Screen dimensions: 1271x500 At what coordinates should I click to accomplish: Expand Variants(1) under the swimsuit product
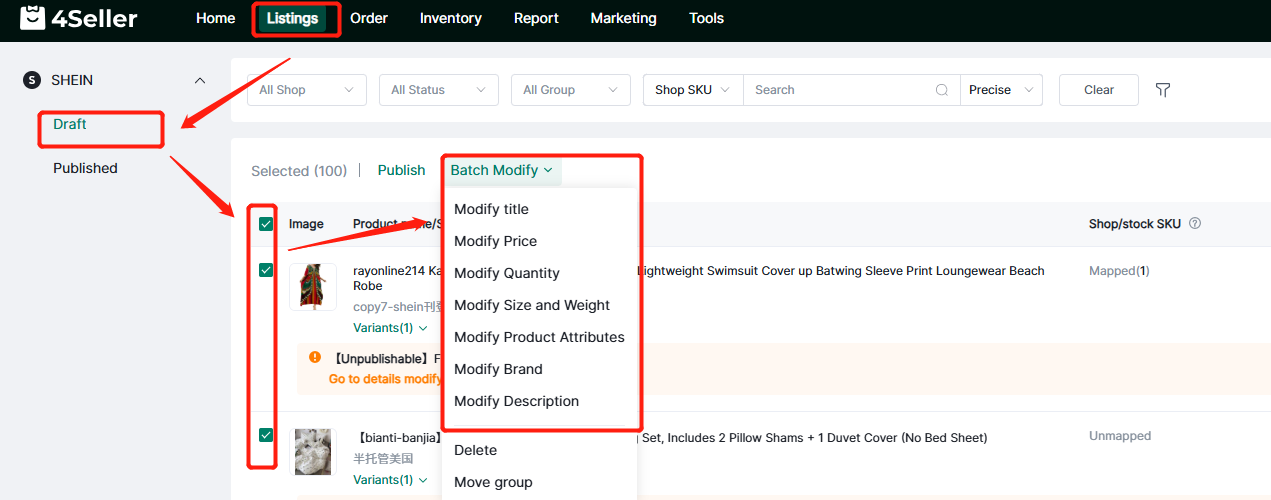390,328
